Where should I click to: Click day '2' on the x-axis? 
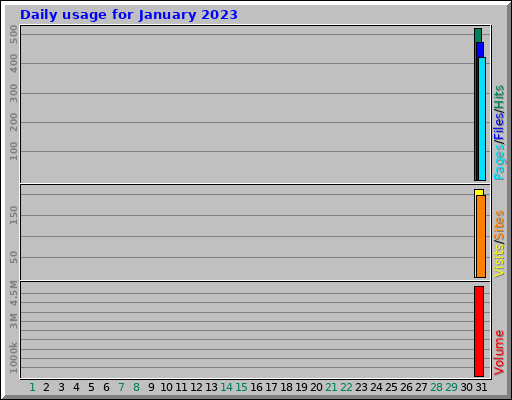pyautogui.click(x=46, y=387)
